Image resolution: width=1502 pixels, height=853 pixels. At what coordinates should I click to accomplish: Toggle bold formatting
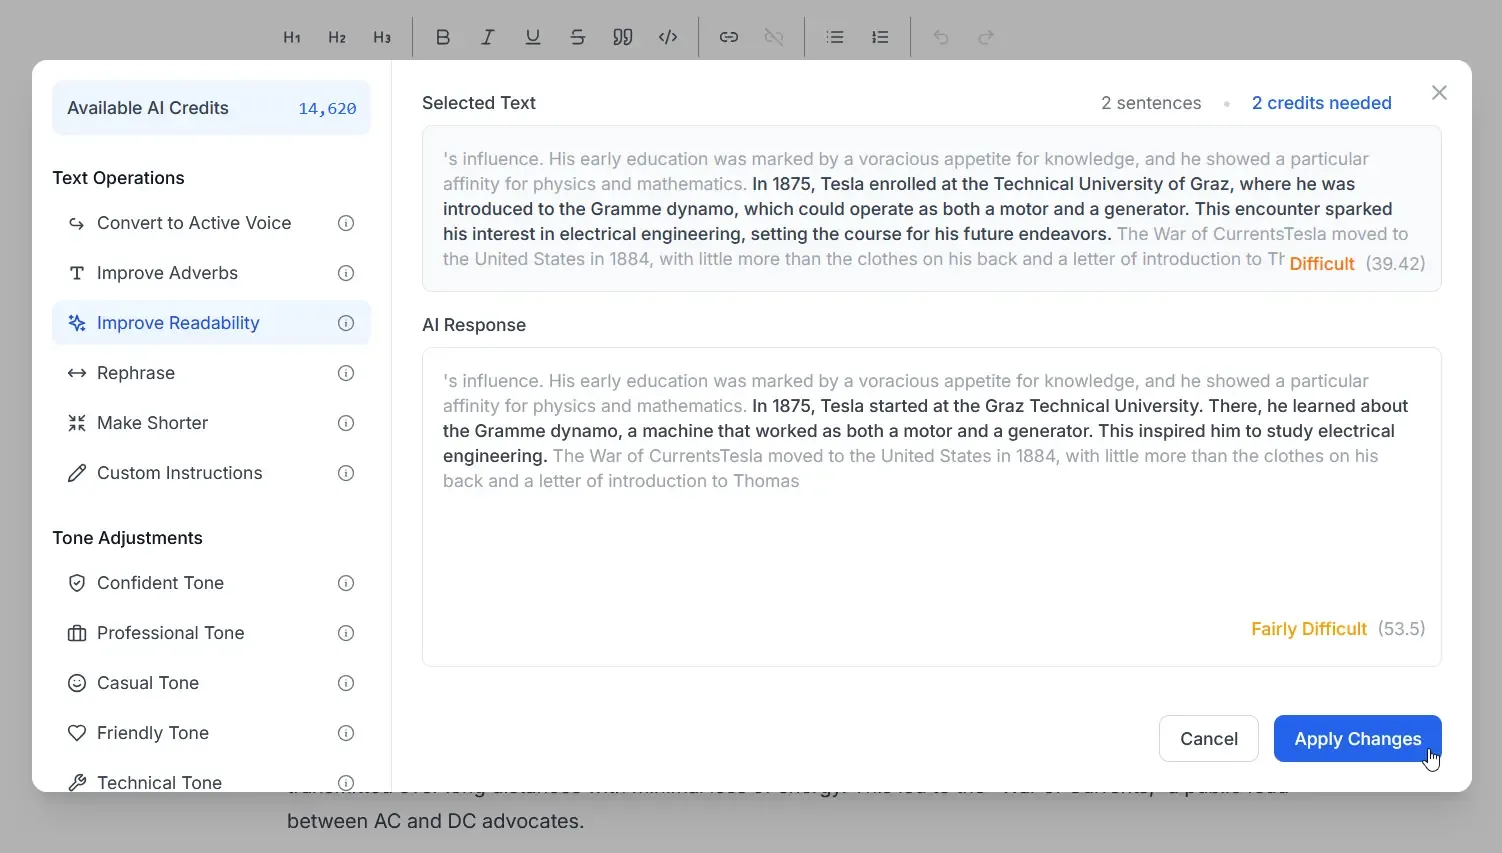(x=443, y=37)
